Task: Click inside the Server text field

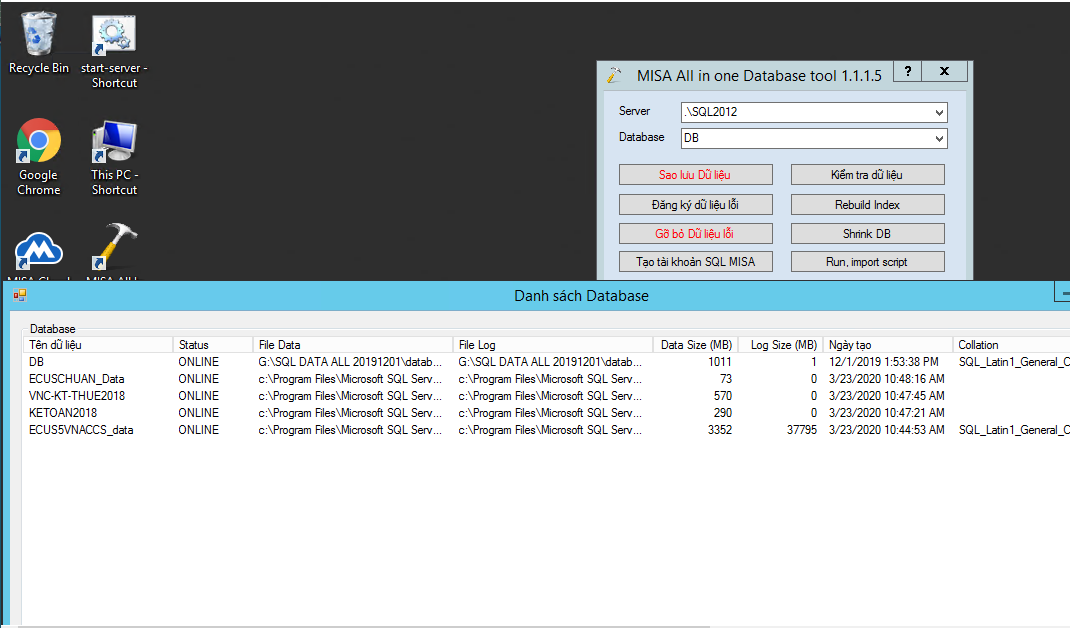Action: (807, 112)
